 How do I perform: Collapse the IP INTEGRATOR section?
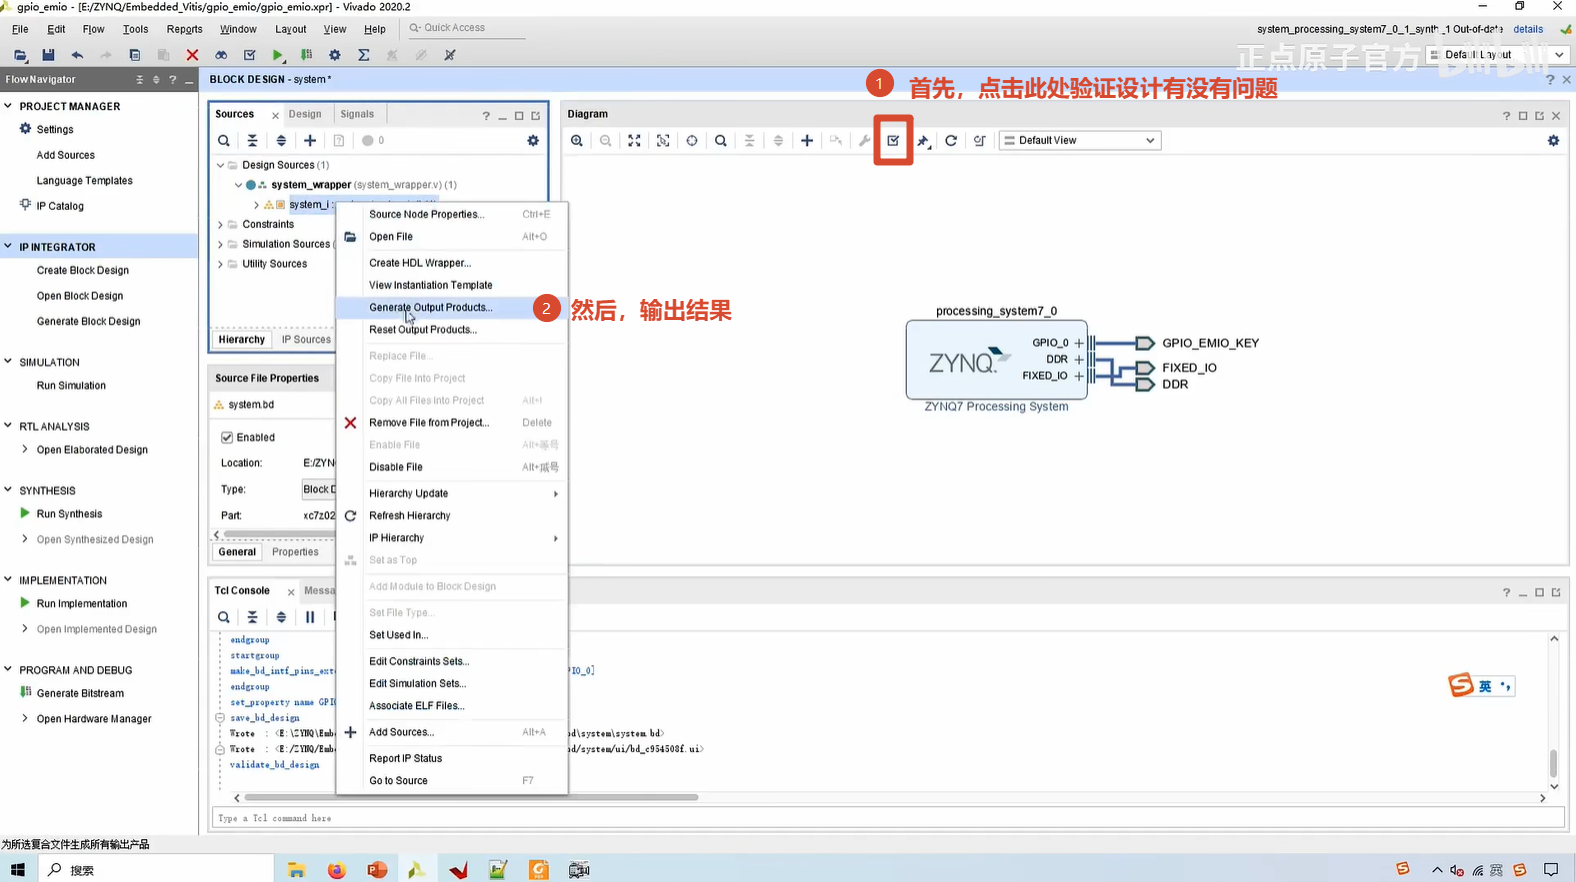coord(8,246)
